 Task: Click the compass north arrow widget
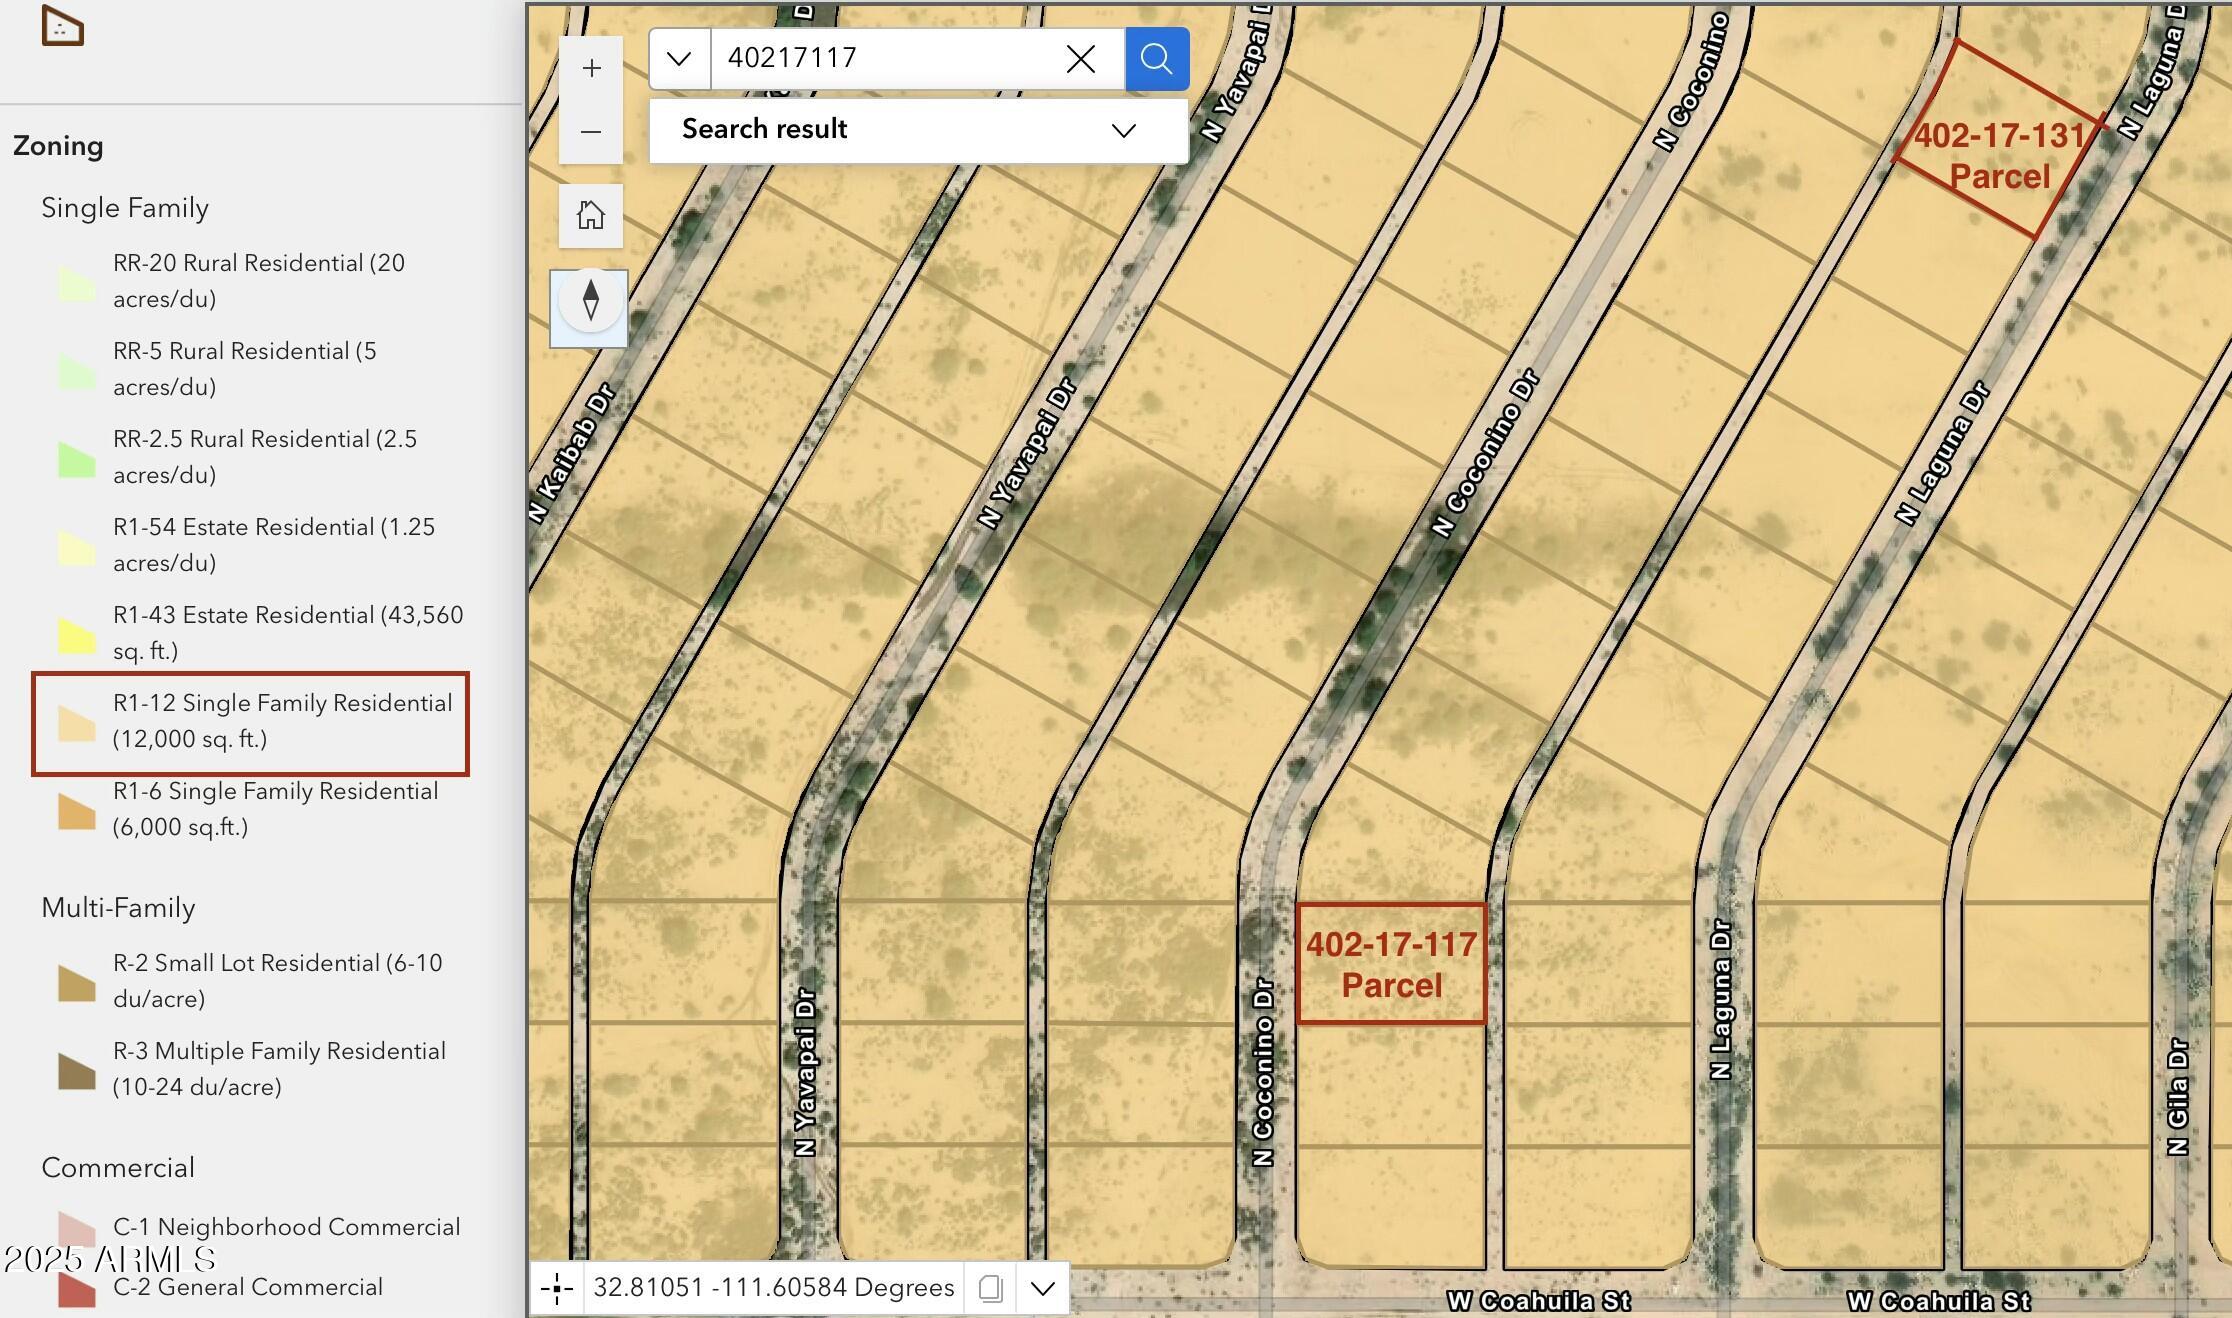click(x=589, y=306)
